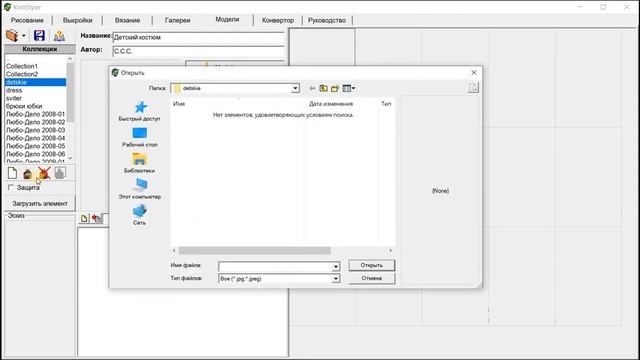Click the small new-page icon above the sketch area
The width and height of the screenshot is (640, 360).
84,218
